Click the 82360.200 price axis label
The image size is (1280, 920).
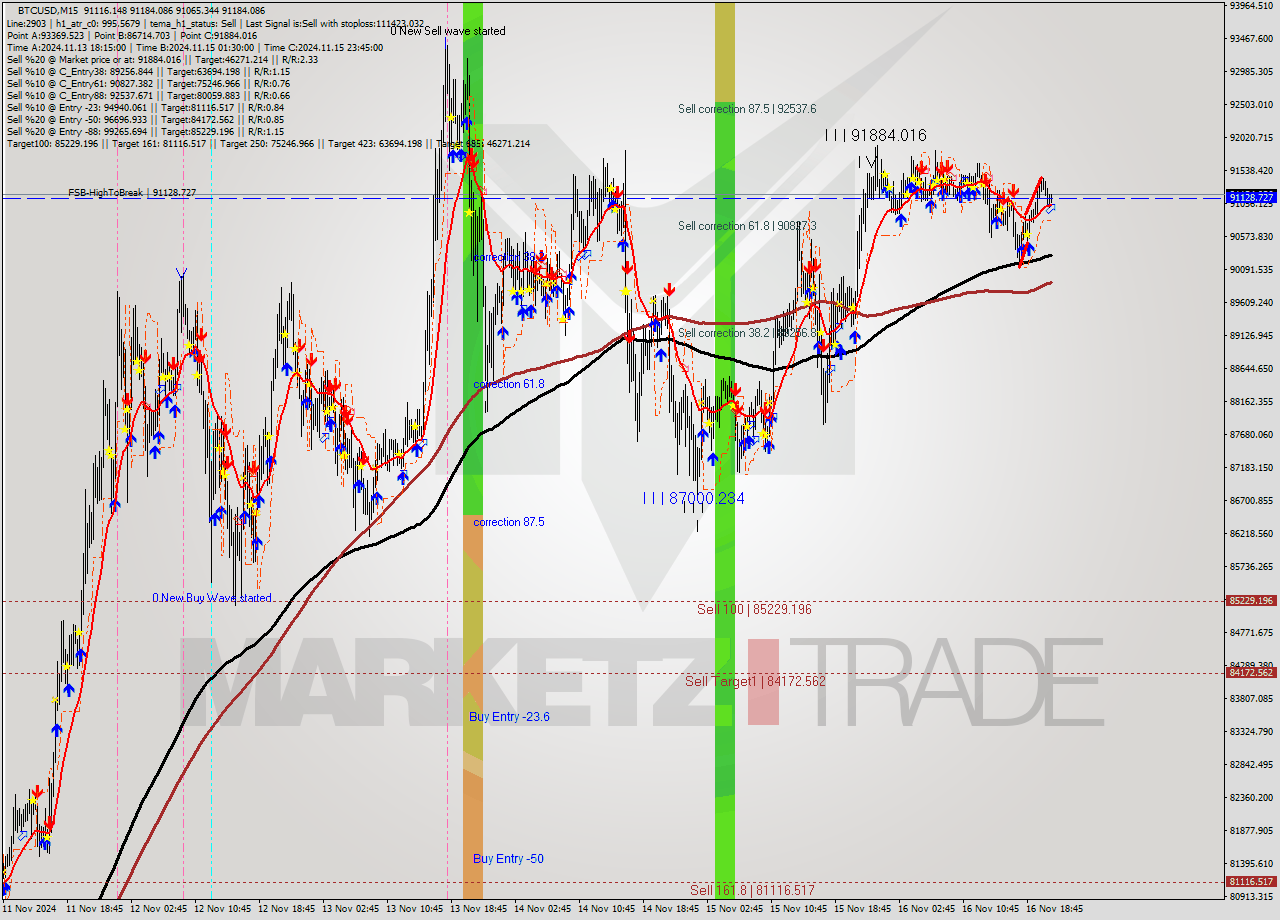(x=1251, y=797)
